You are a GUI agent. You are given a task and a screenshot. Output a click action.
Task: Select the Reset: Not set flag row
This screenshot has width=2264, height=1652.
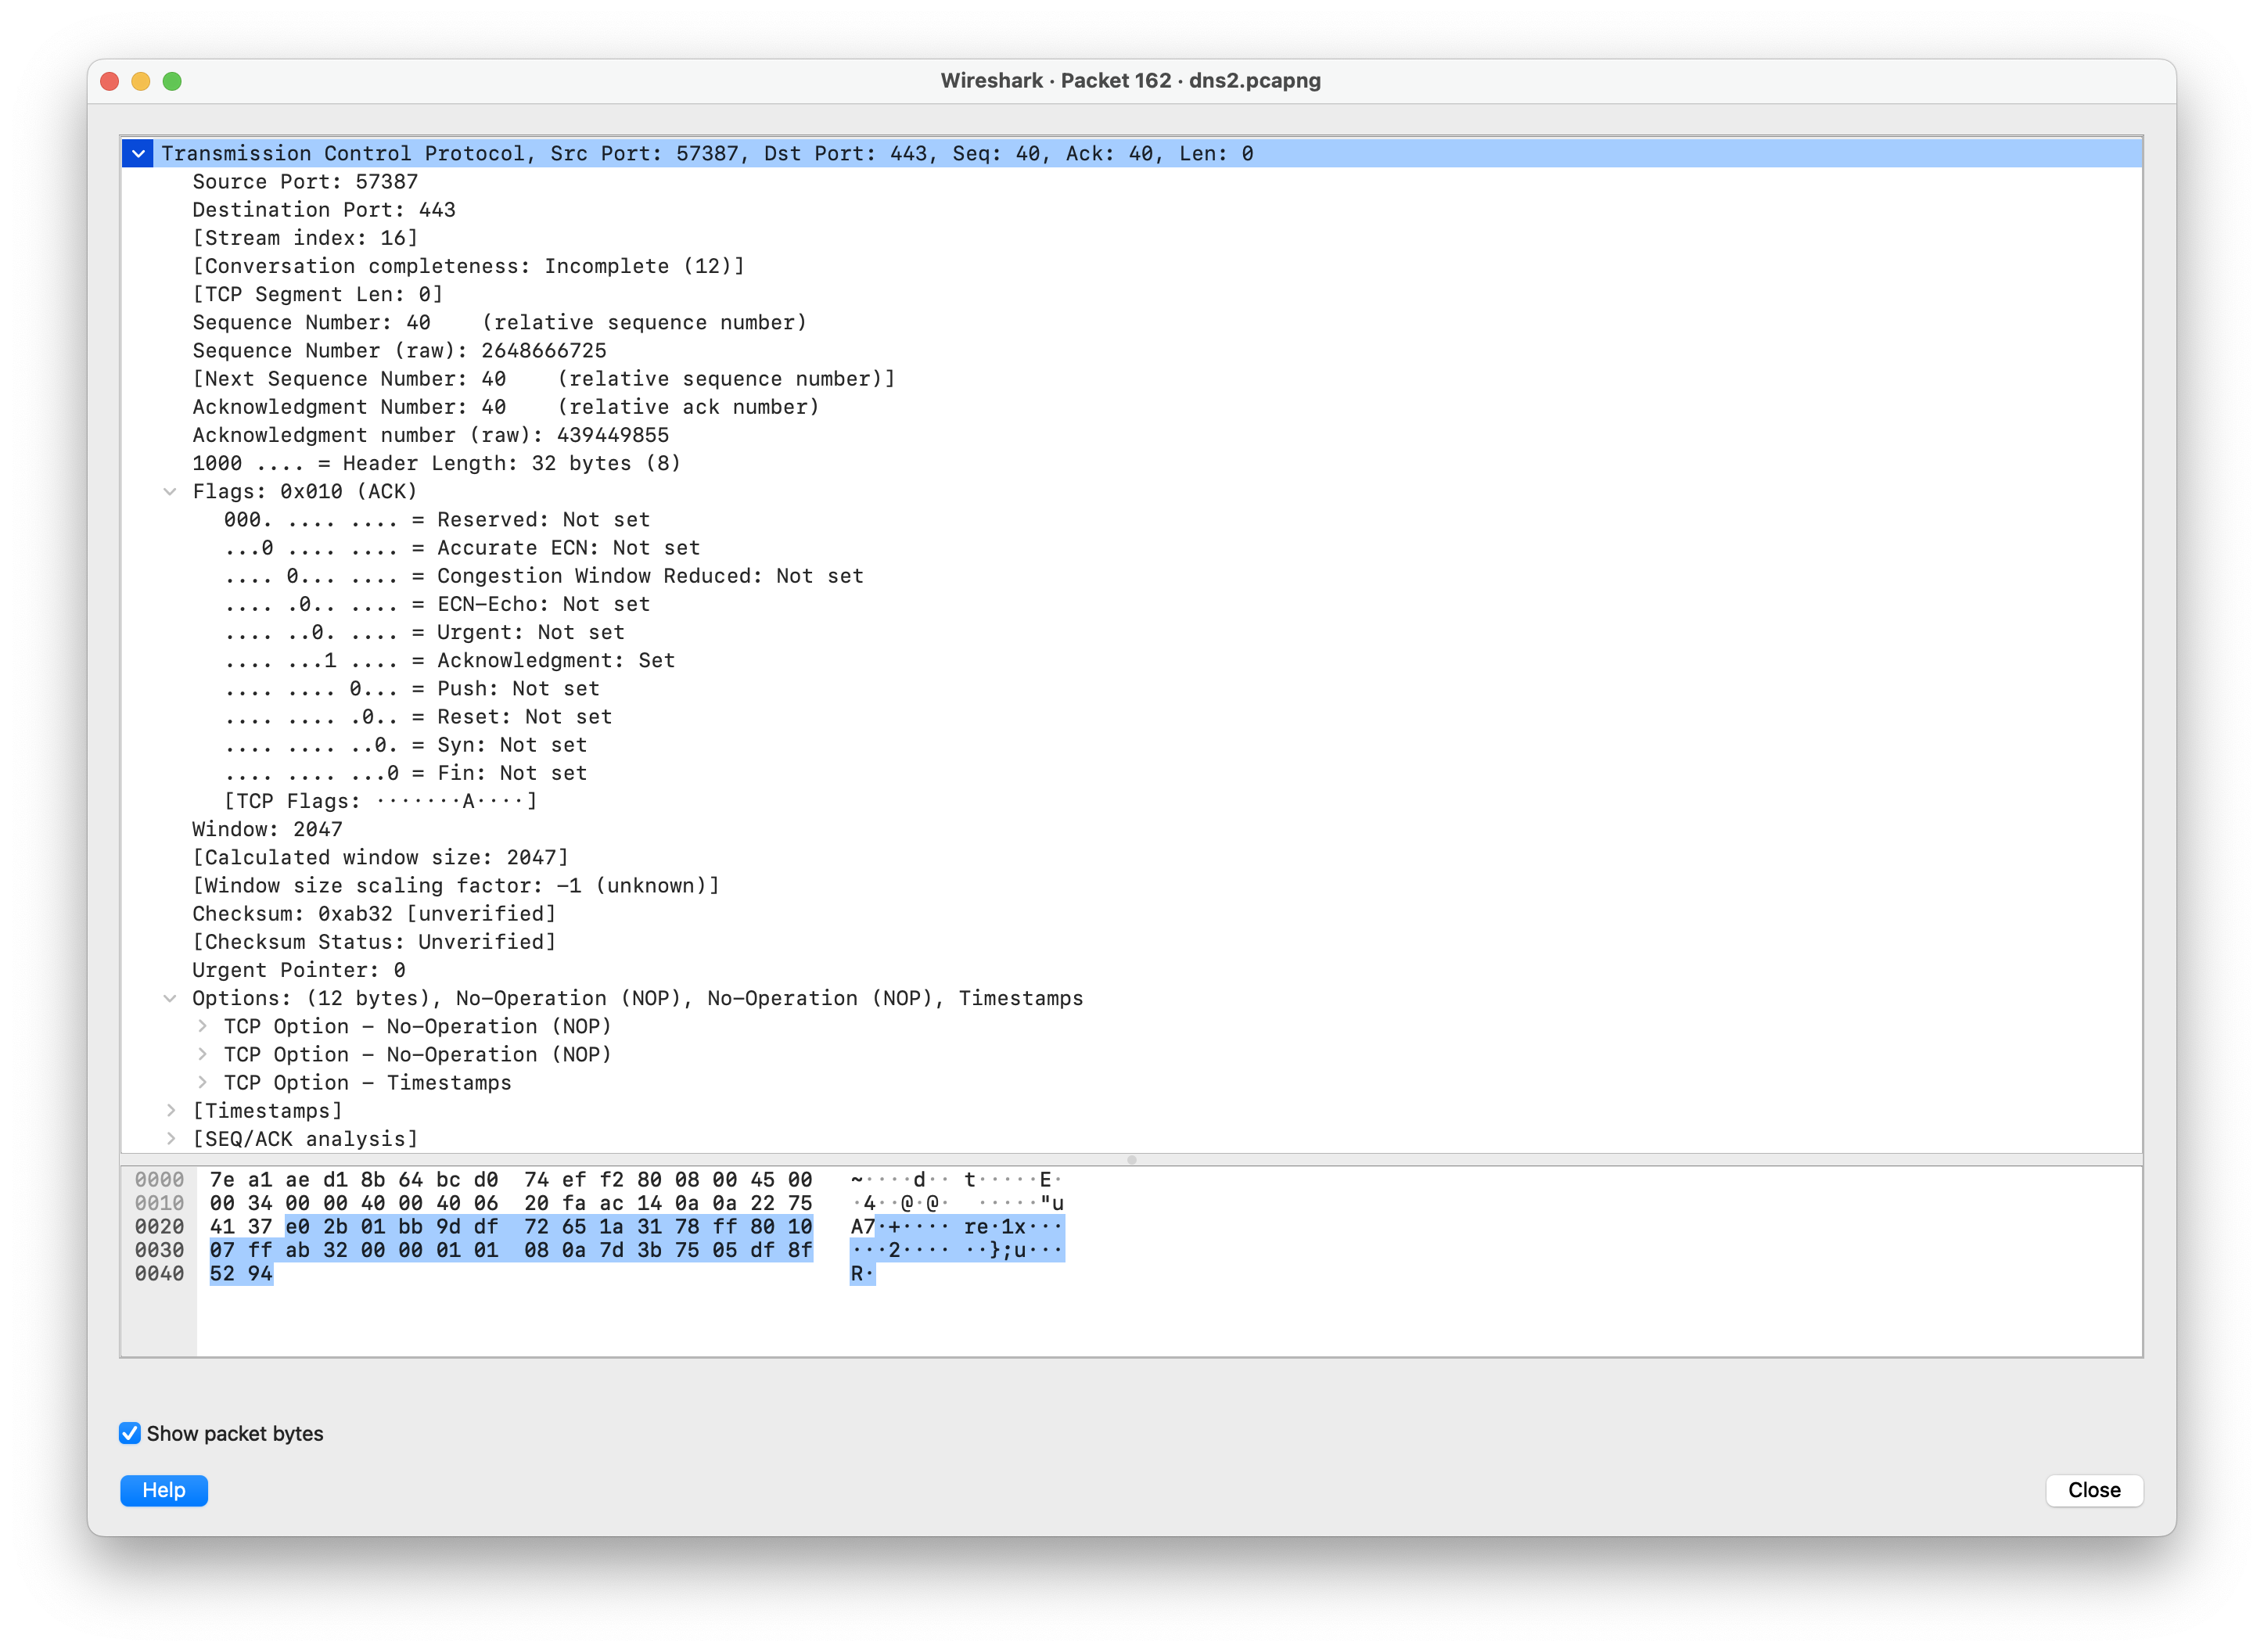tap(1132, 716)
